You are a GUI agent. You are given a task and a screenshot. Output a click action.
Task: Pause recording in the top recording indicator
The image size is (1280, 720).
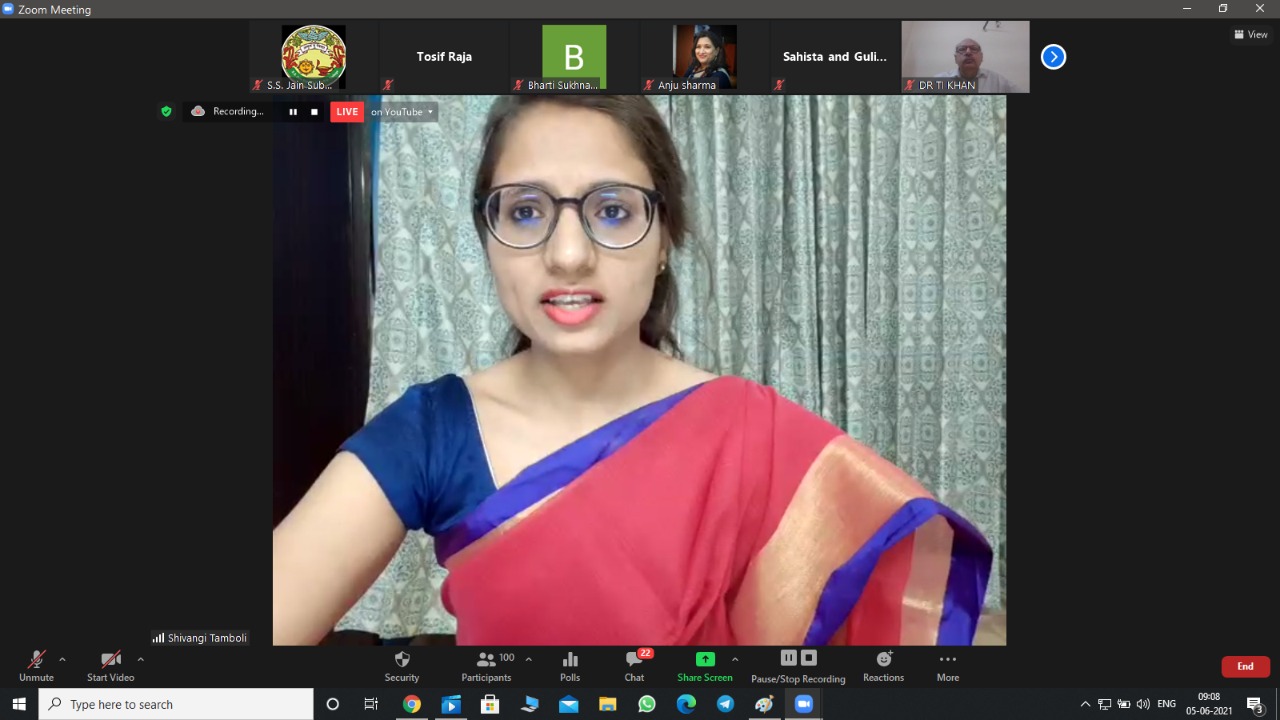[x=293, y=112]
